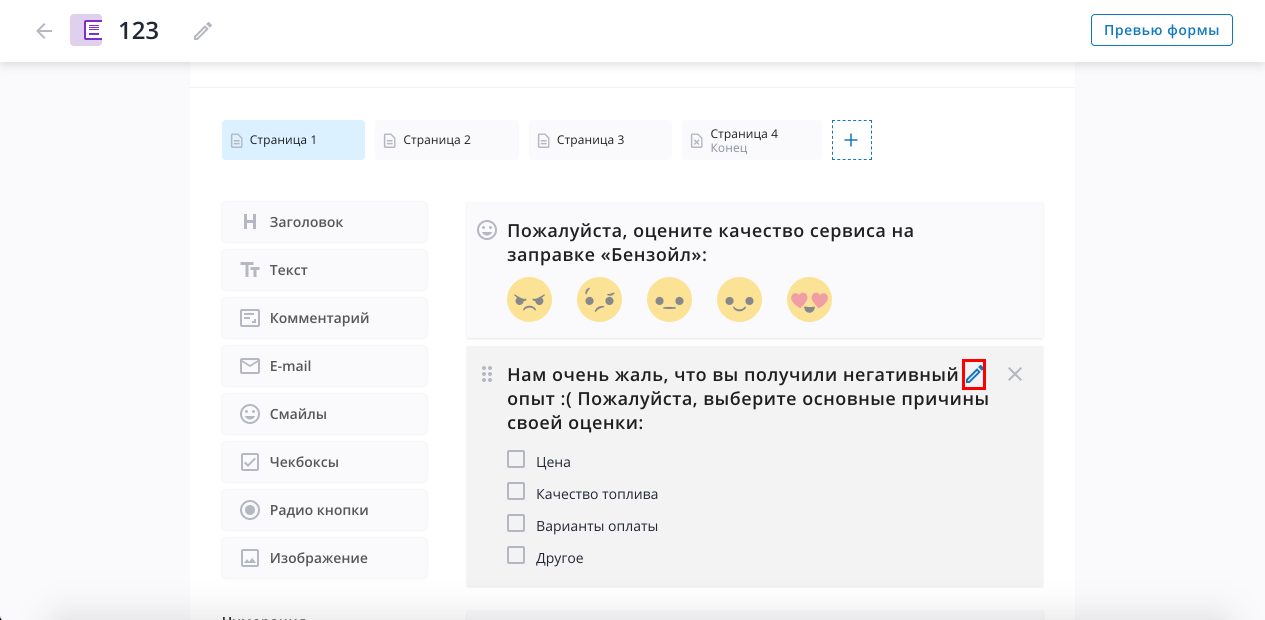
Task: Click the text Нам очень жаль question title
Action: pos(748,399)
